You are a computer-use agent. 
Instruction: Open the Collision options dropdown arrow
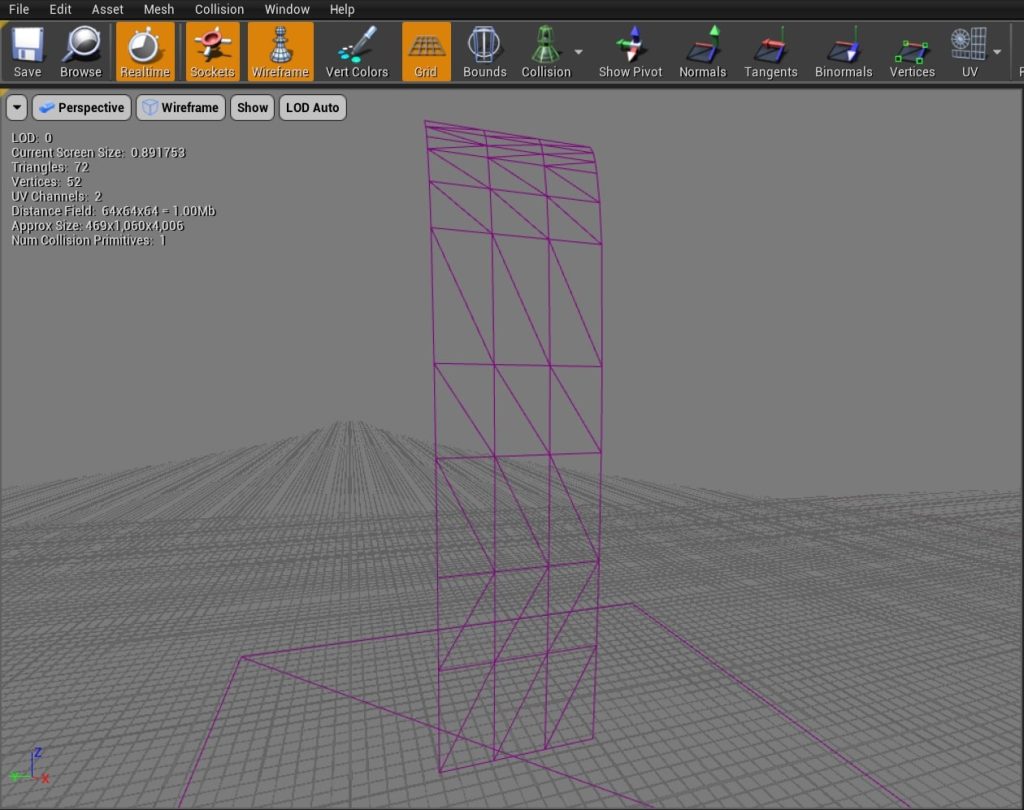pos(579,52)
